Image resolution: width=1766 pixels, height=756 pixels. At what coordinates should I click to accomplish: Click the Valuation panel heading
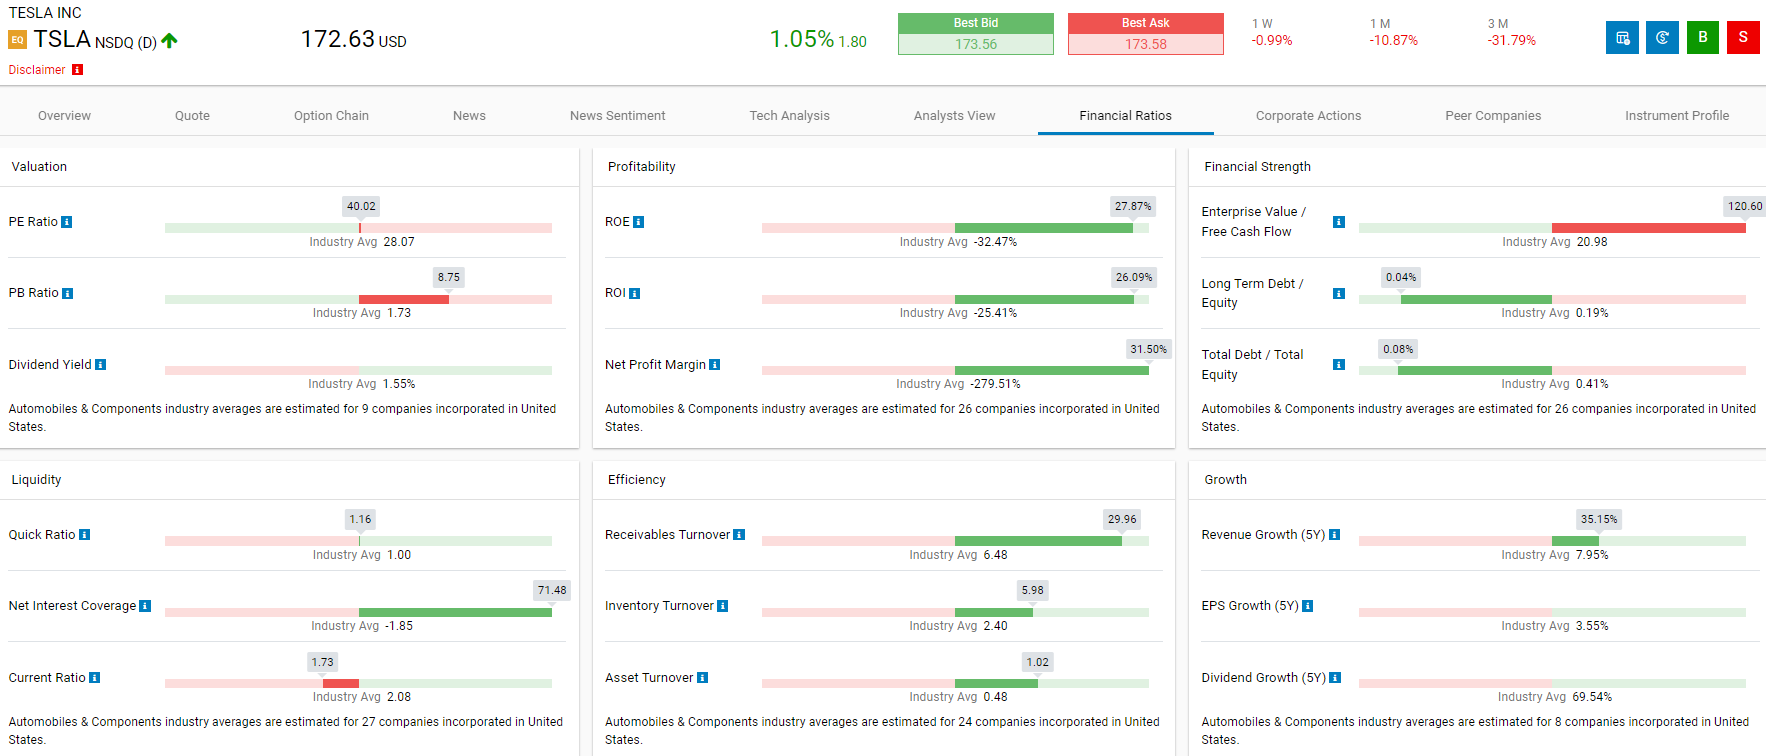tap(39, 167)
